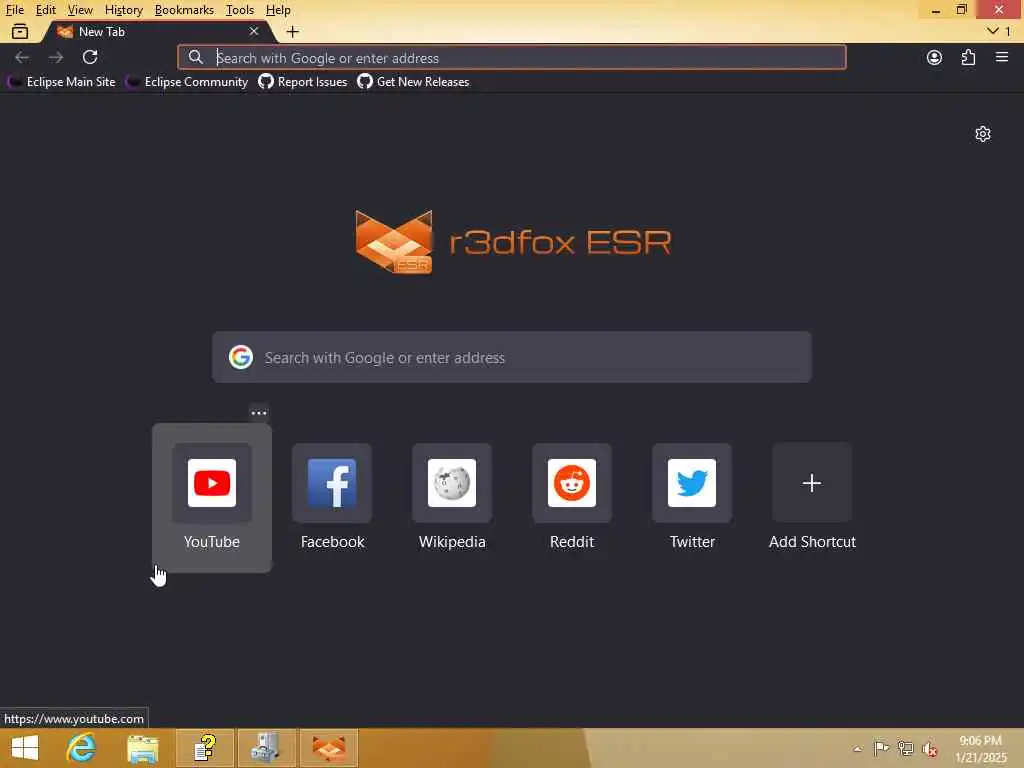
Task: Open the hamburger application menu
Action: (1002, 57)
